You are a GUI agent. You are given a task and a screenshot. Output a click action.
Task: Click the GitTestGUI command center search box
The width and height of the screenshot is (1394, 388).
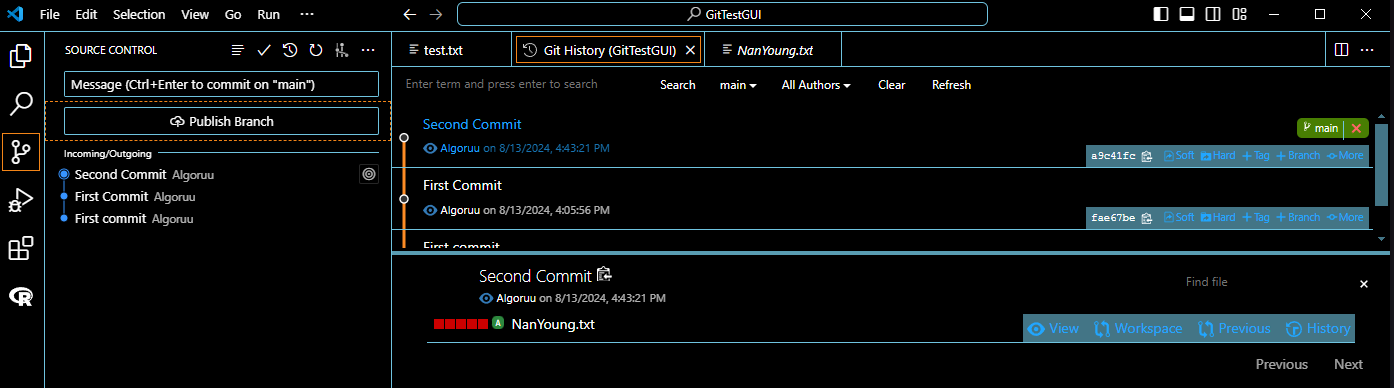(722, 14)
